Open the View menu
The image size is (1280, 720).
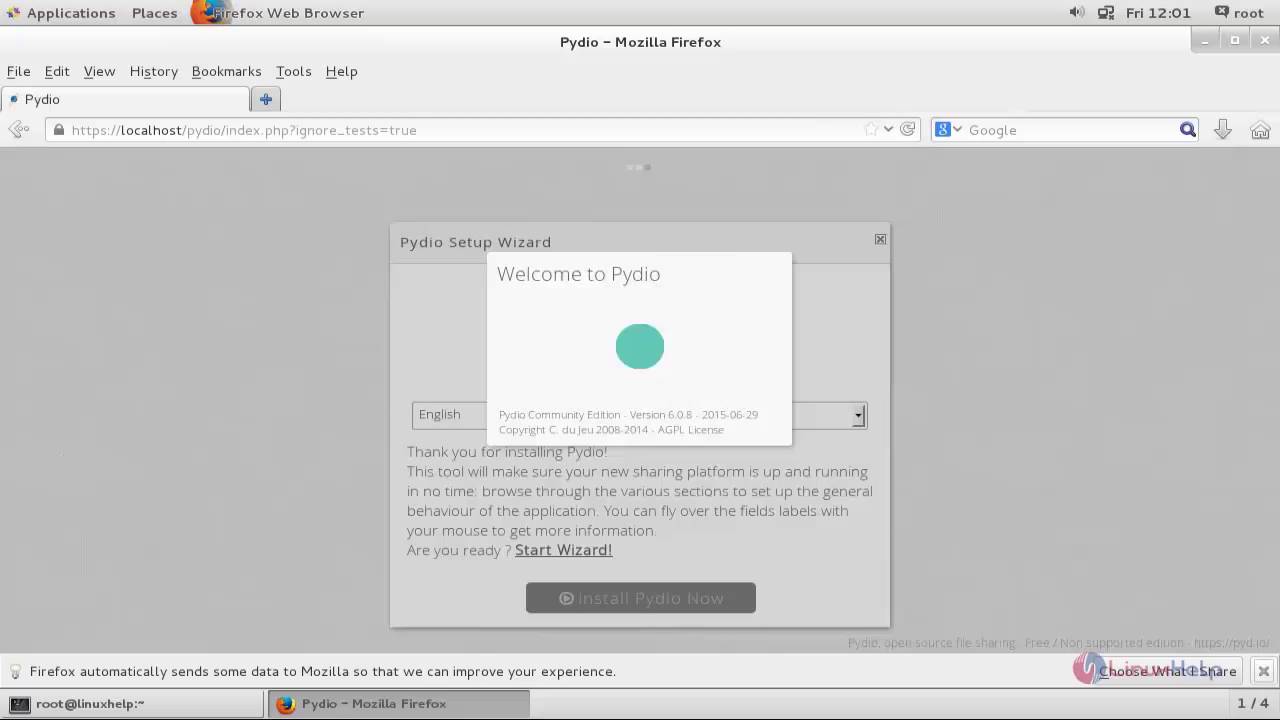click(x=99, y=71)
